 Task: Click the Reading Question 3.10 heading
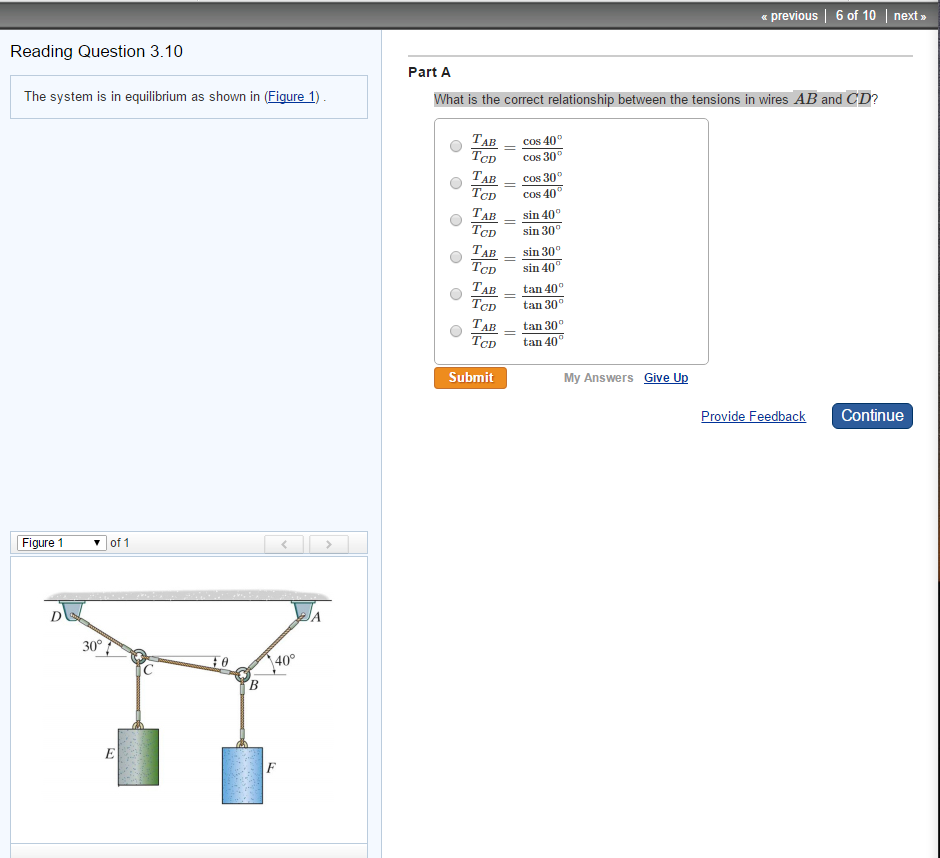point(97,52)
